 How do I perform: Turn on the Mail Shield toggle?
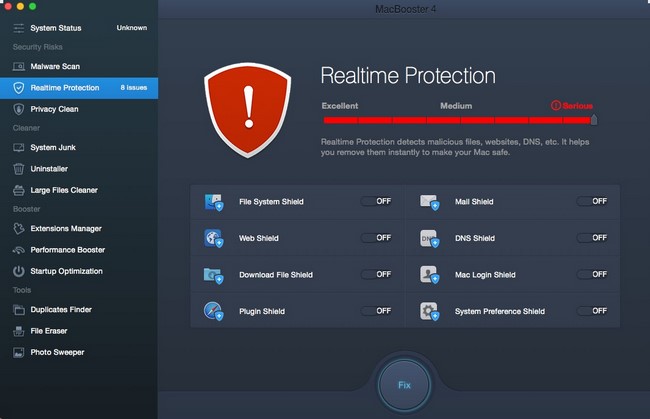tap(592, 201)
